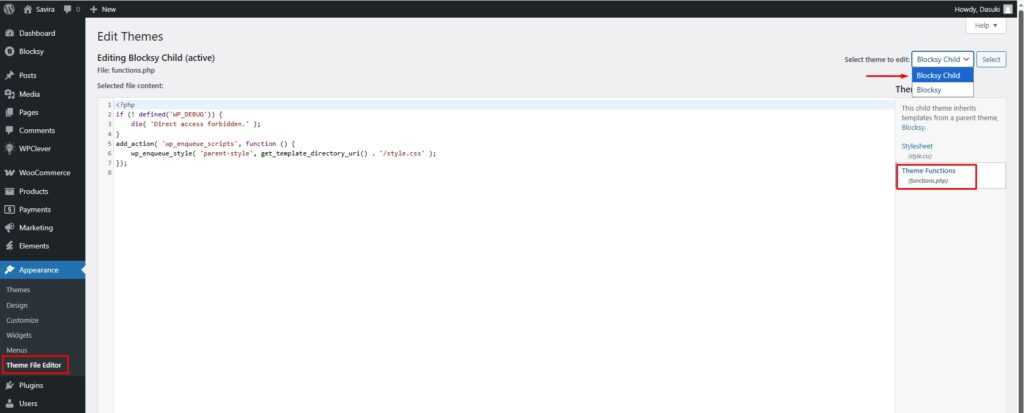
Task: Click the Blocksy sidebar icon
Action: click(x=9, y=52)
